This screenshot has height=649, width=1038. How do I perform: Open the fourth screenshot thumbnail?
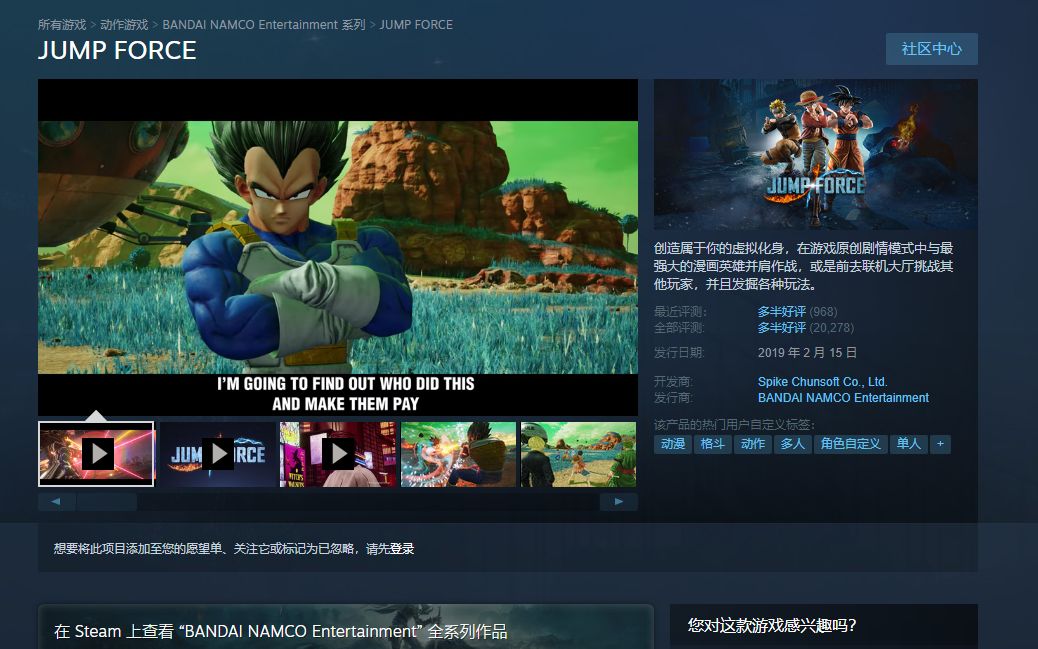[458, 454]
